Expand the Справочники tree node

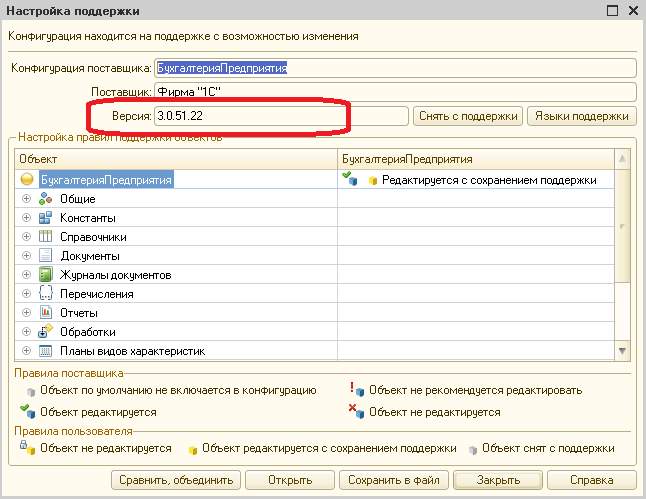(x=26, y=237)
